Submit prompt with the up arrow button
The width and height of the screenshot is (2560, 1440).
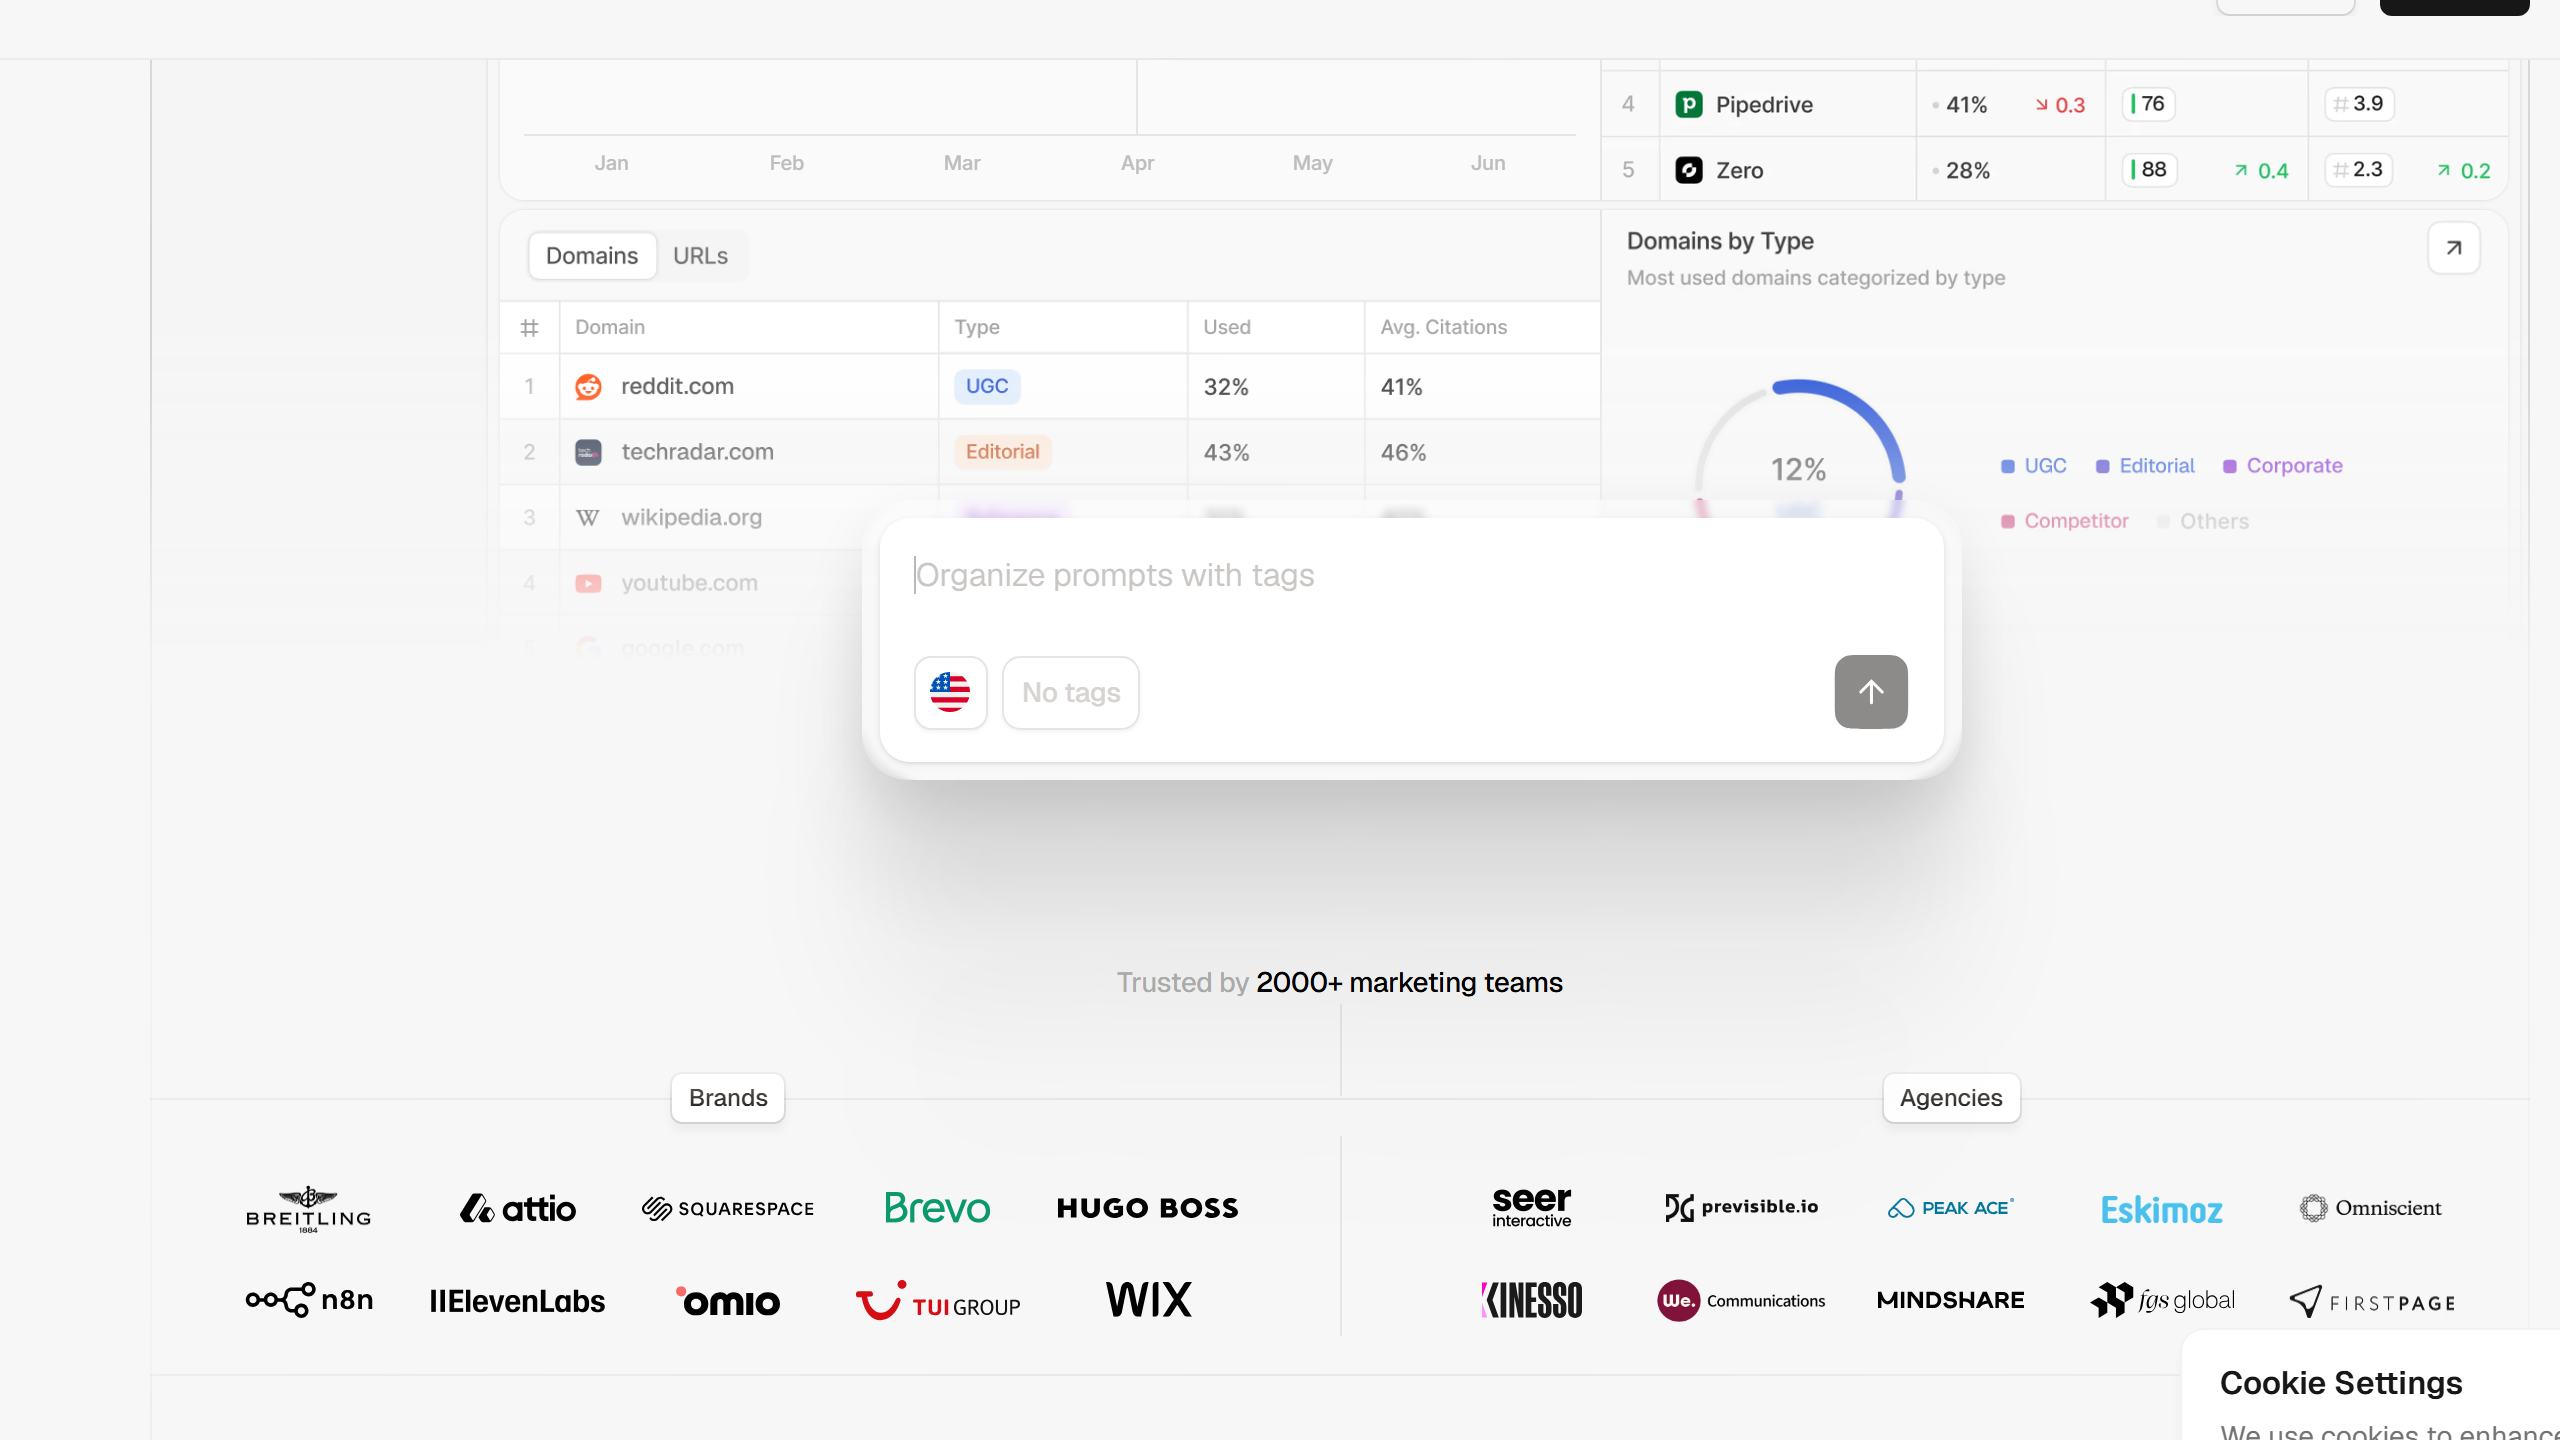pos(1871,692)
